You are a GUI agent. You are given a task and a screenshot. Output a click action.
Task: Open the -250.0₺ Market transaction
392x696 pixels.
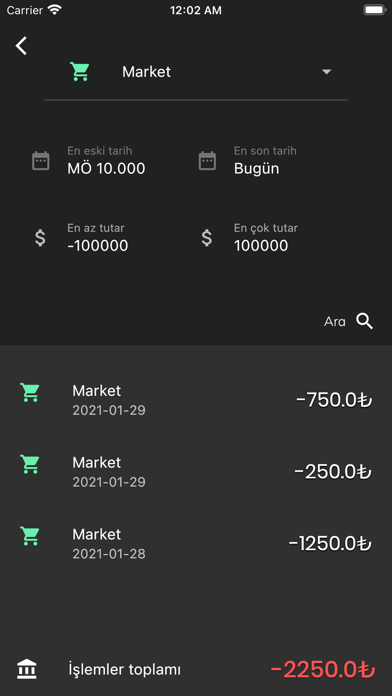[x=196, y=471]
